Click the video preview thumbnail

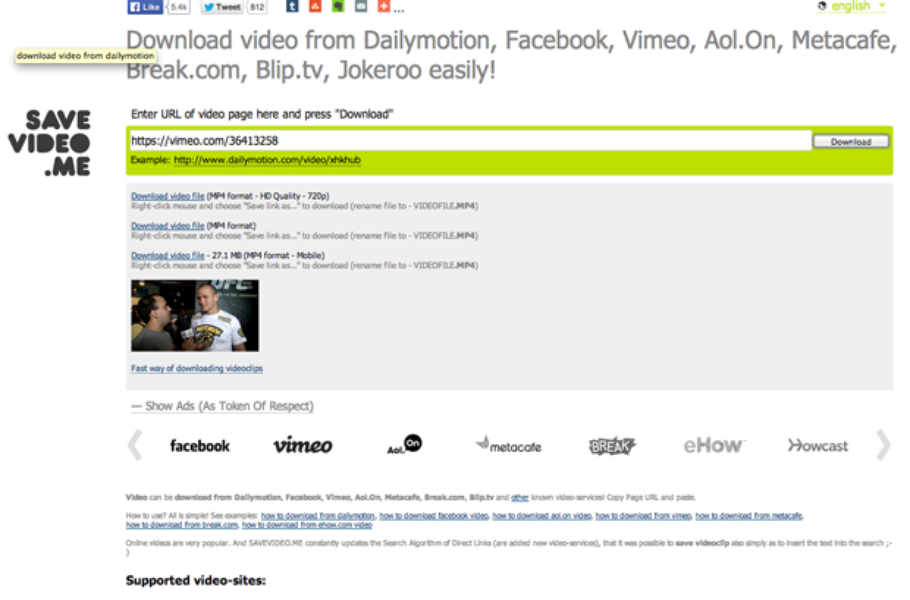(195, 315)
